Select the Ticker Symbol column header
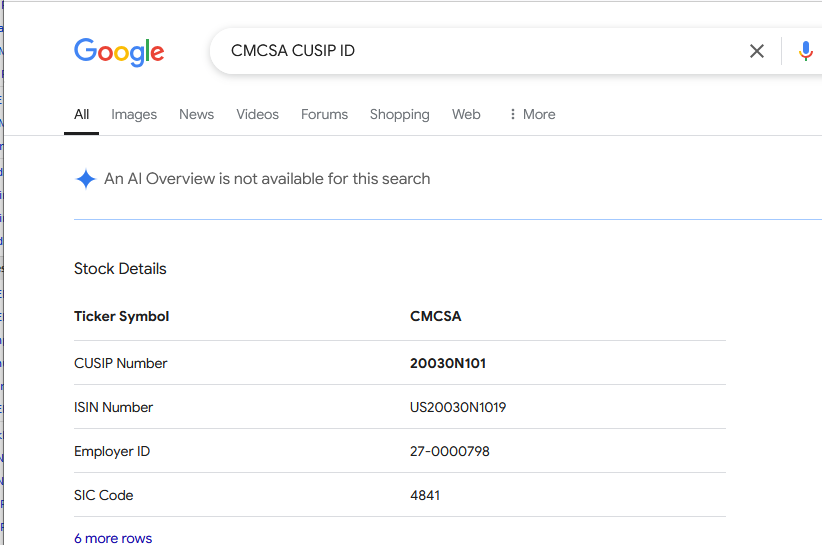The height and width of the screenshot is (545, 822). 121,317
